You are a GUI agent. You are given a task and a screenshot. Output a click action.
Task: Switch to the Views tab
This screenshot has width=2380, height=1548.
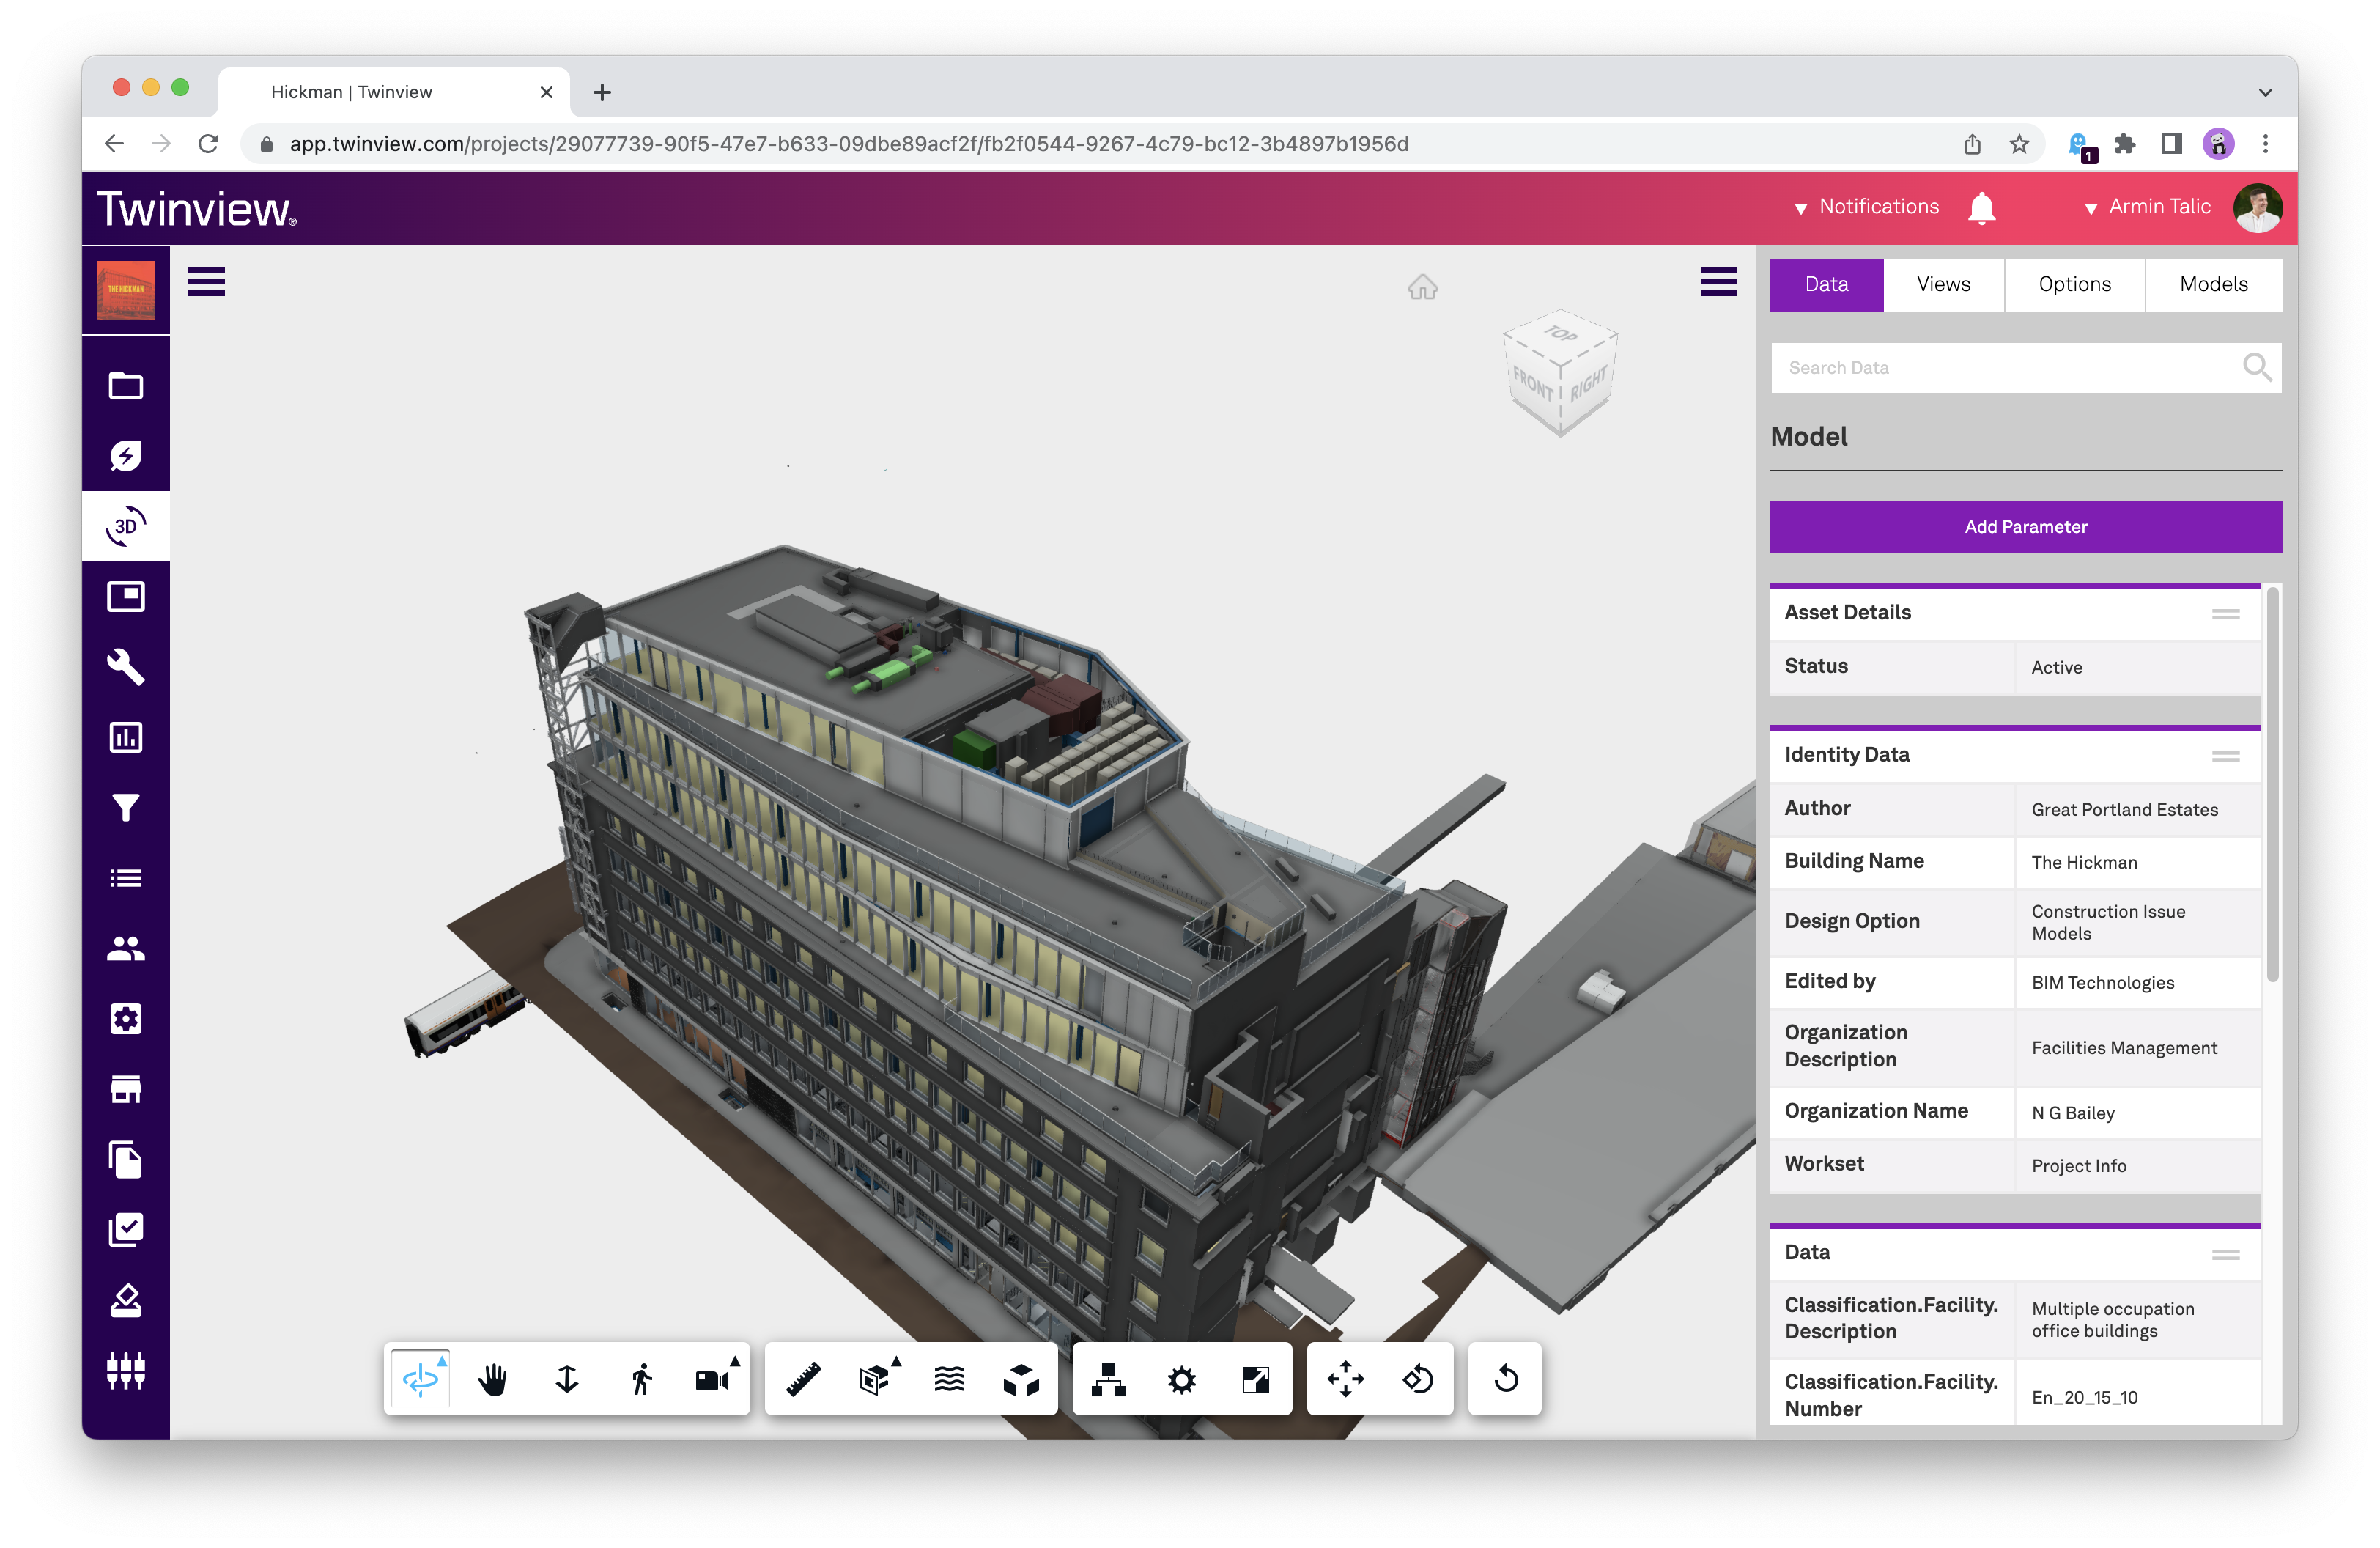pyautogui.click(x=1943, y=285)
